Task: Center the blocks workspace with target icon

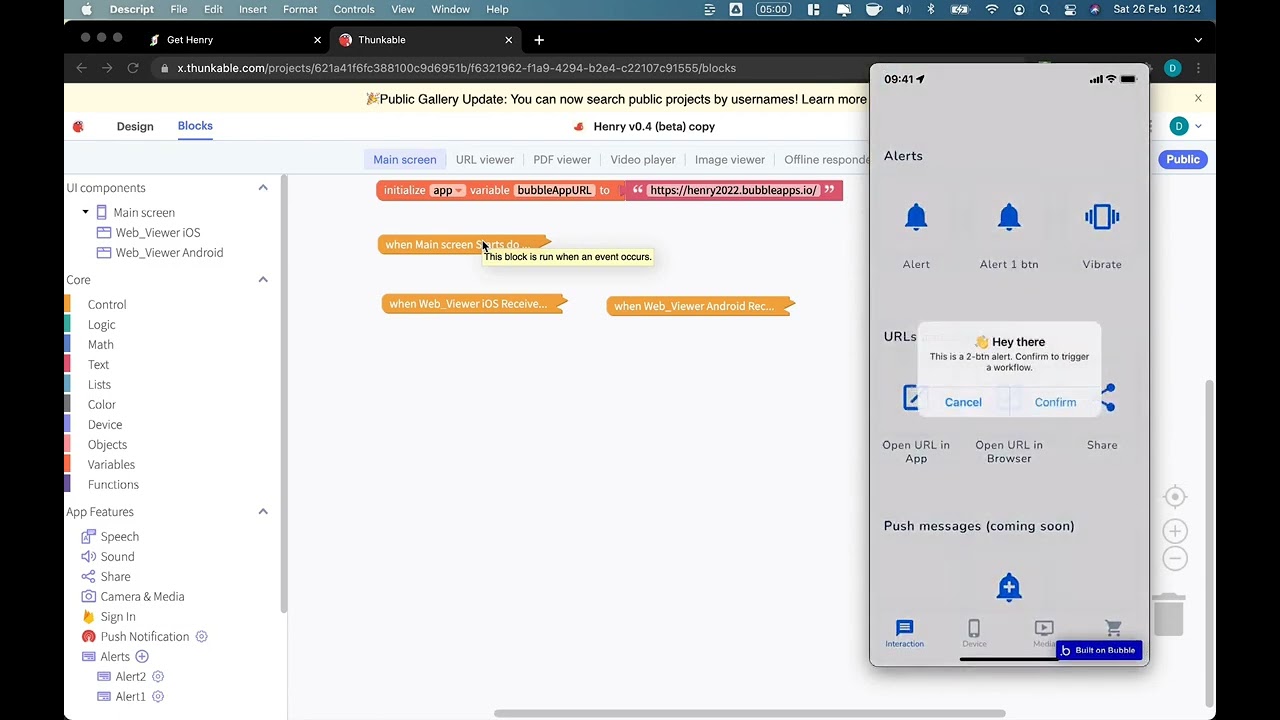Action: click(x=1175, y=497)
